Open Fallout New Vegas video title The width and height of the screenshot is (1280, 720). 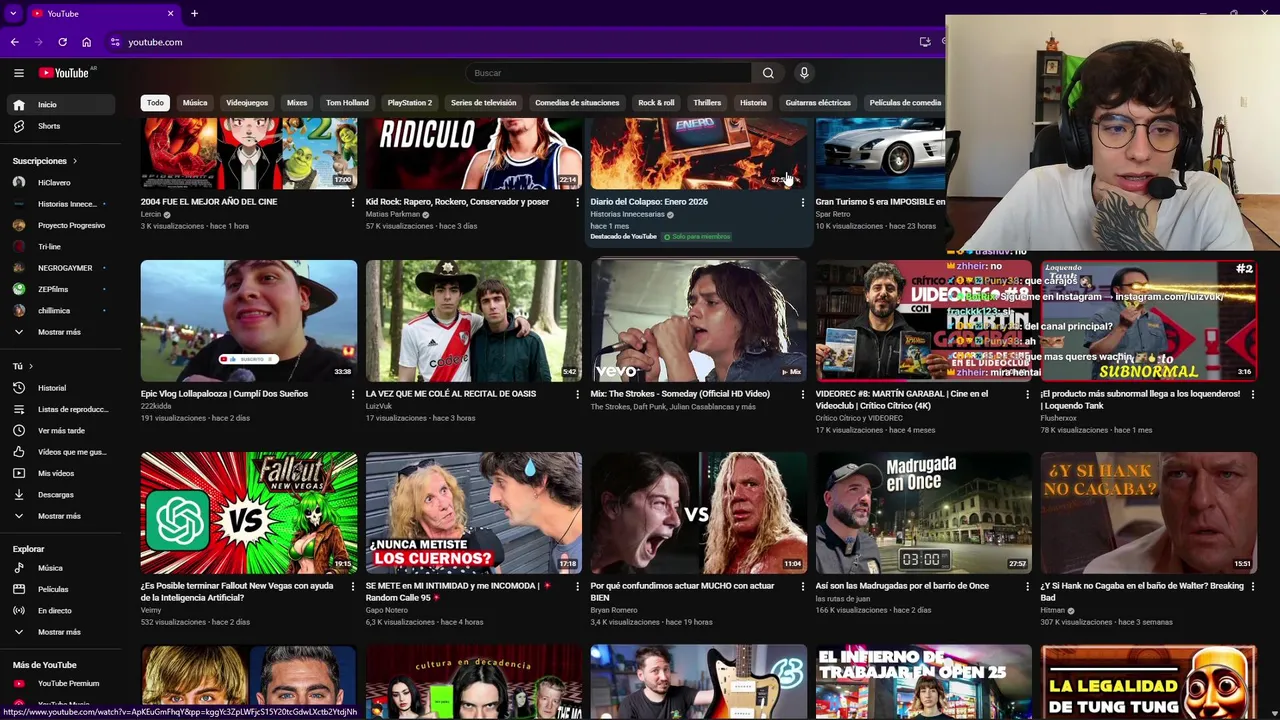[237, 591]
